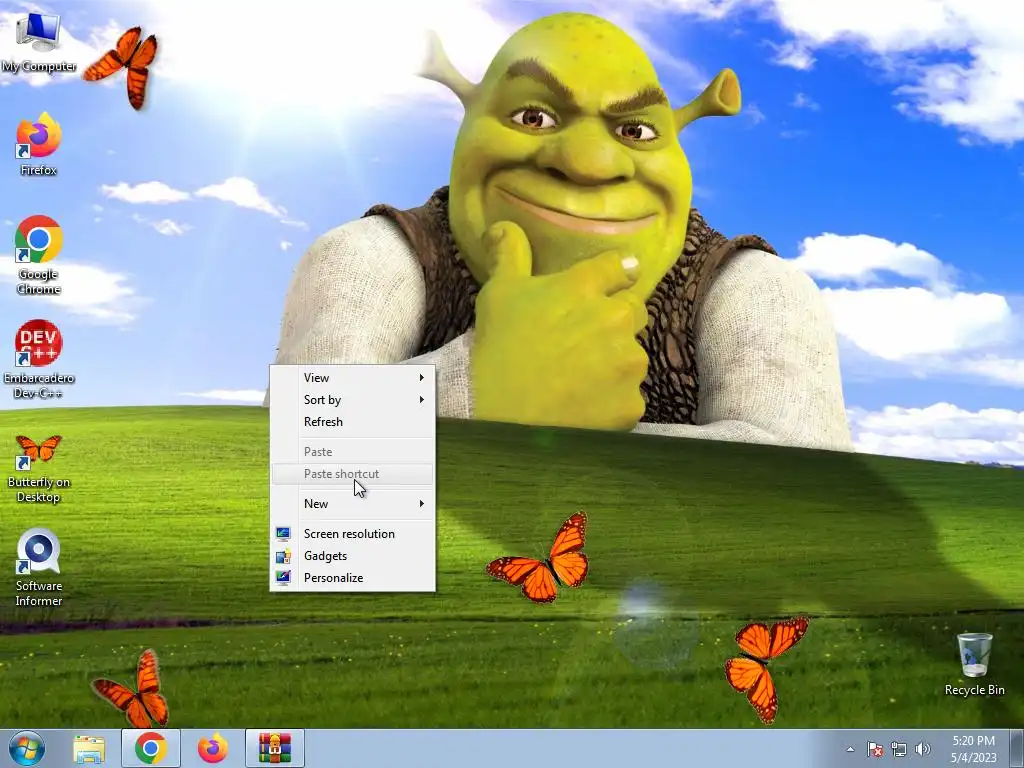Click the butterfly above the Start button

point(132,688)
